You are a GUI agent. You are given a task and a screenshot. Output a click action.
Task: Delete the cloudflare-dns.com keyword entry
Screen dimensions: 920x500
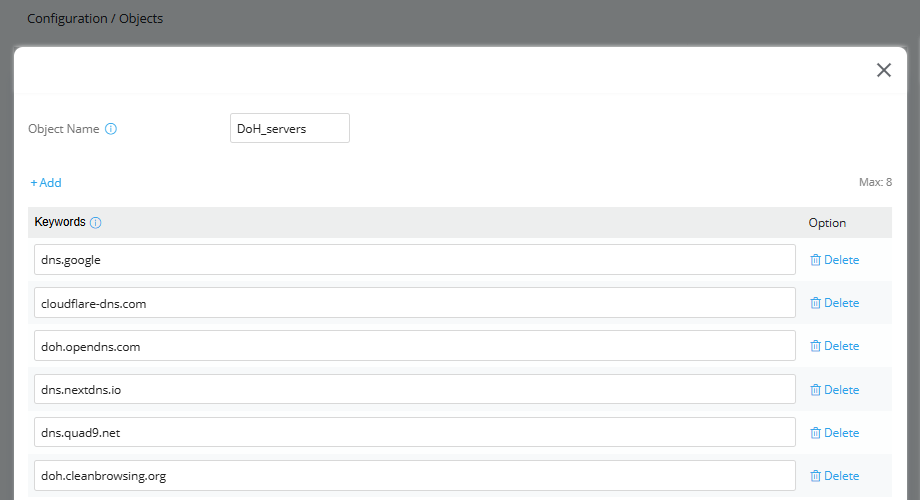pyautogui.click(x=834, y=303)
